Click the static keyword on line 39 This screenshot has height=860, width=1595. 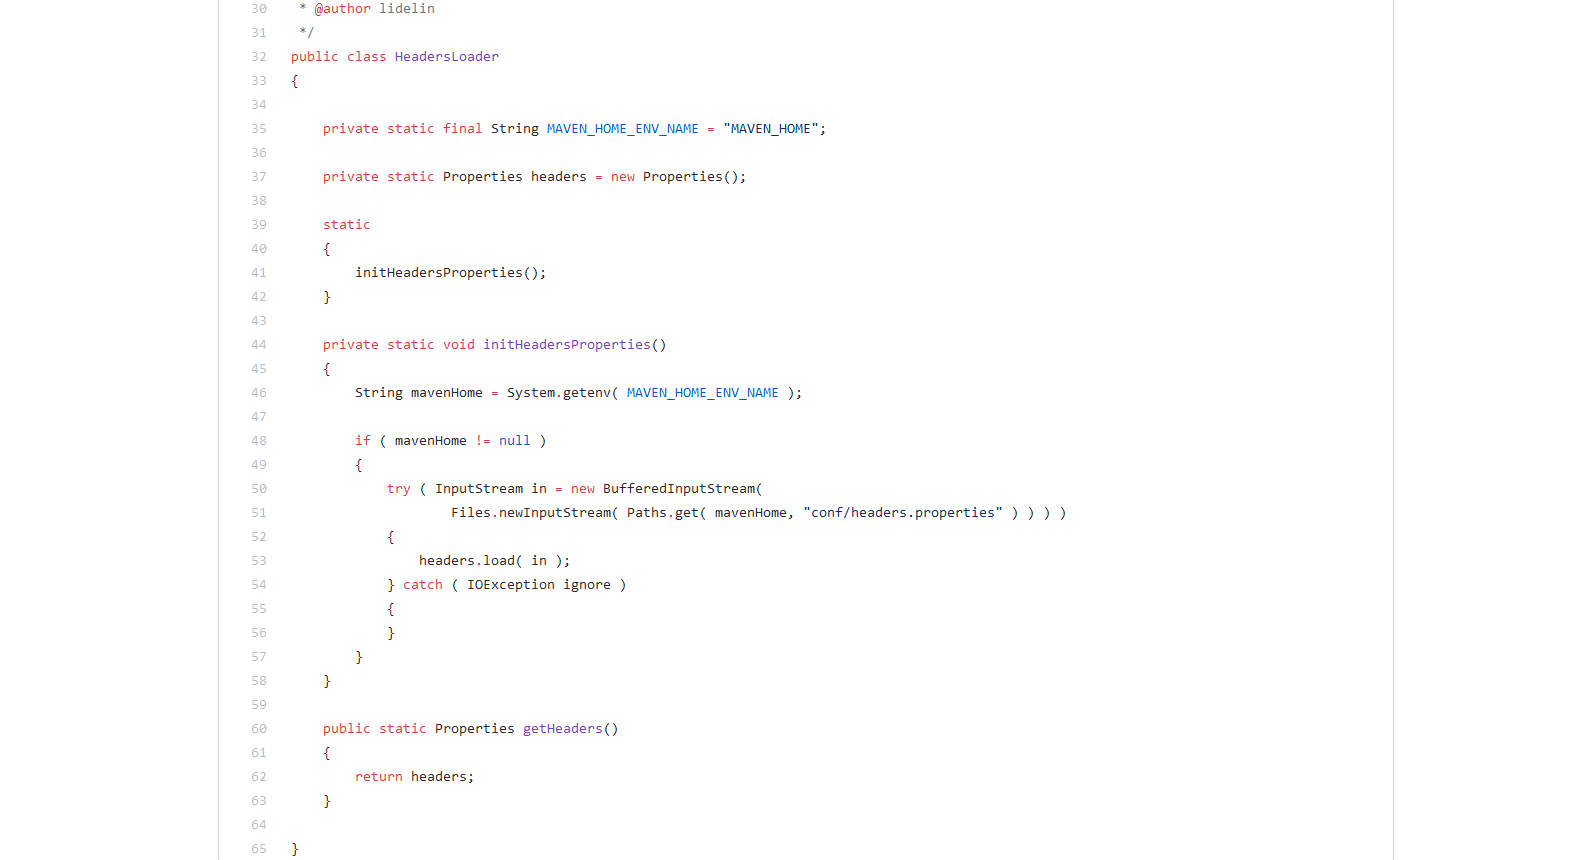coord(346,225)
